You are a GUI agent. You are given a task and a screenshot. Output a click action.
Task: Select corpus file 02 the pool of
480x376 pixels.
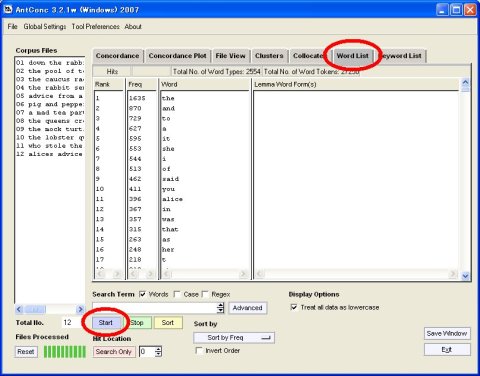coord(50,71)
